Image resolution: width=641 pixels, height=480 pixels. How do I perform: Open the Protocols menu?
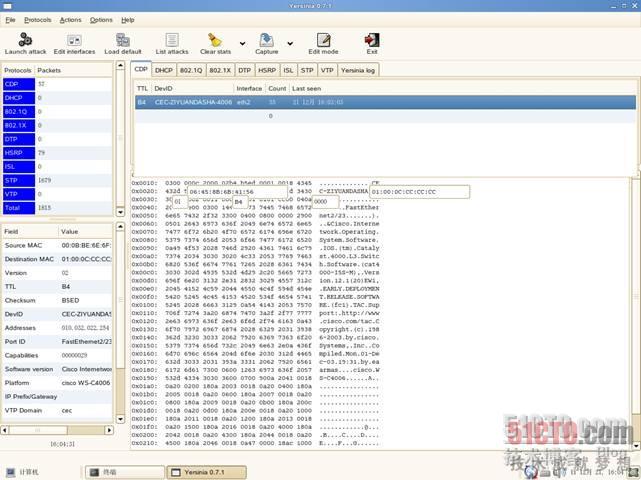coord(38,20)
